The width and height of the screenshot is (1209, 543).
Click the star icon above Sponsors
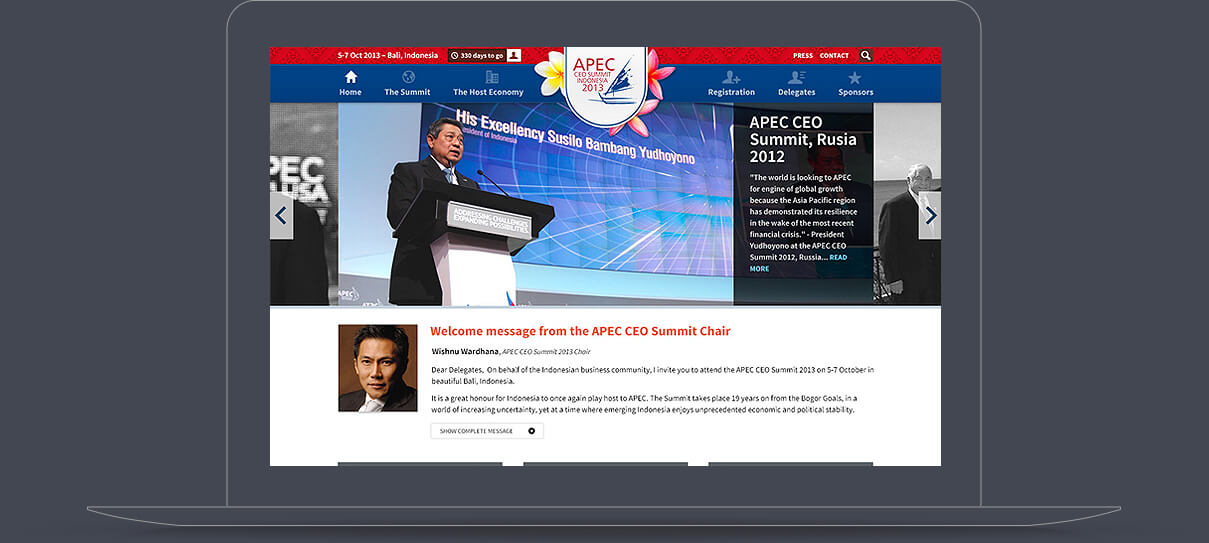point(854,77)
